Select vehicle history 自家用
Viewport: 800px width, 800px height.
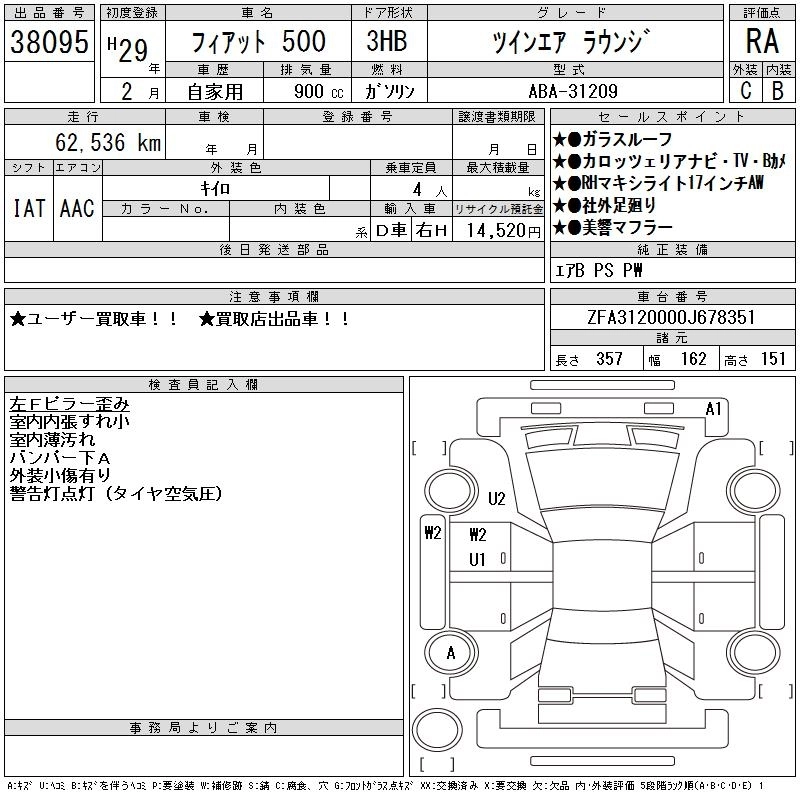coord(215,92)
